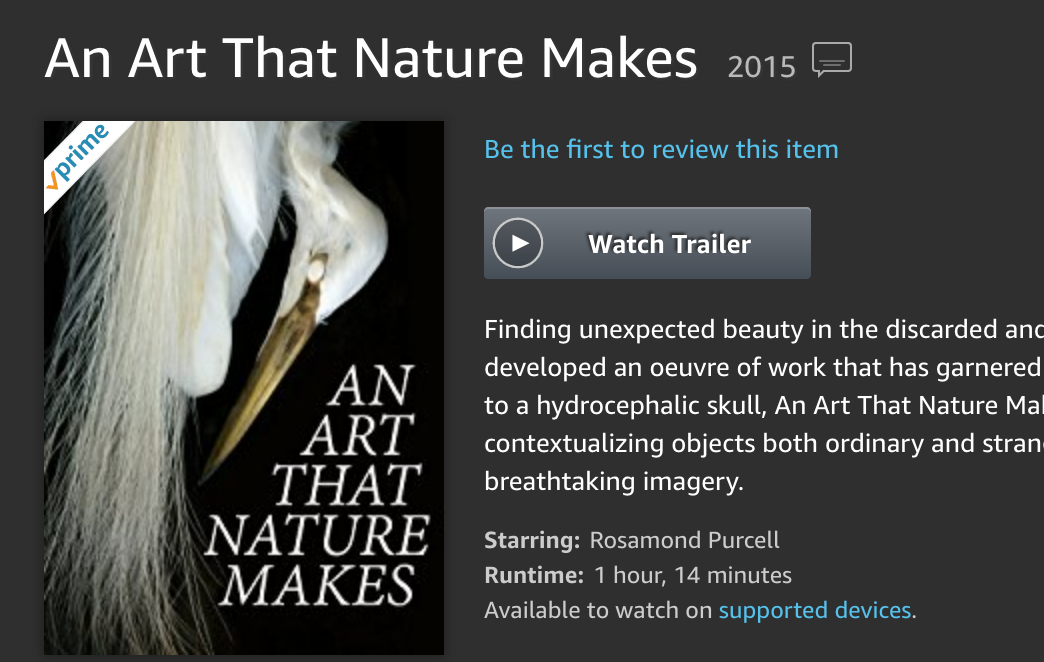Open the egret movie poster thumbnail
Screen dimensions: 1044x662
pos(244,388)
